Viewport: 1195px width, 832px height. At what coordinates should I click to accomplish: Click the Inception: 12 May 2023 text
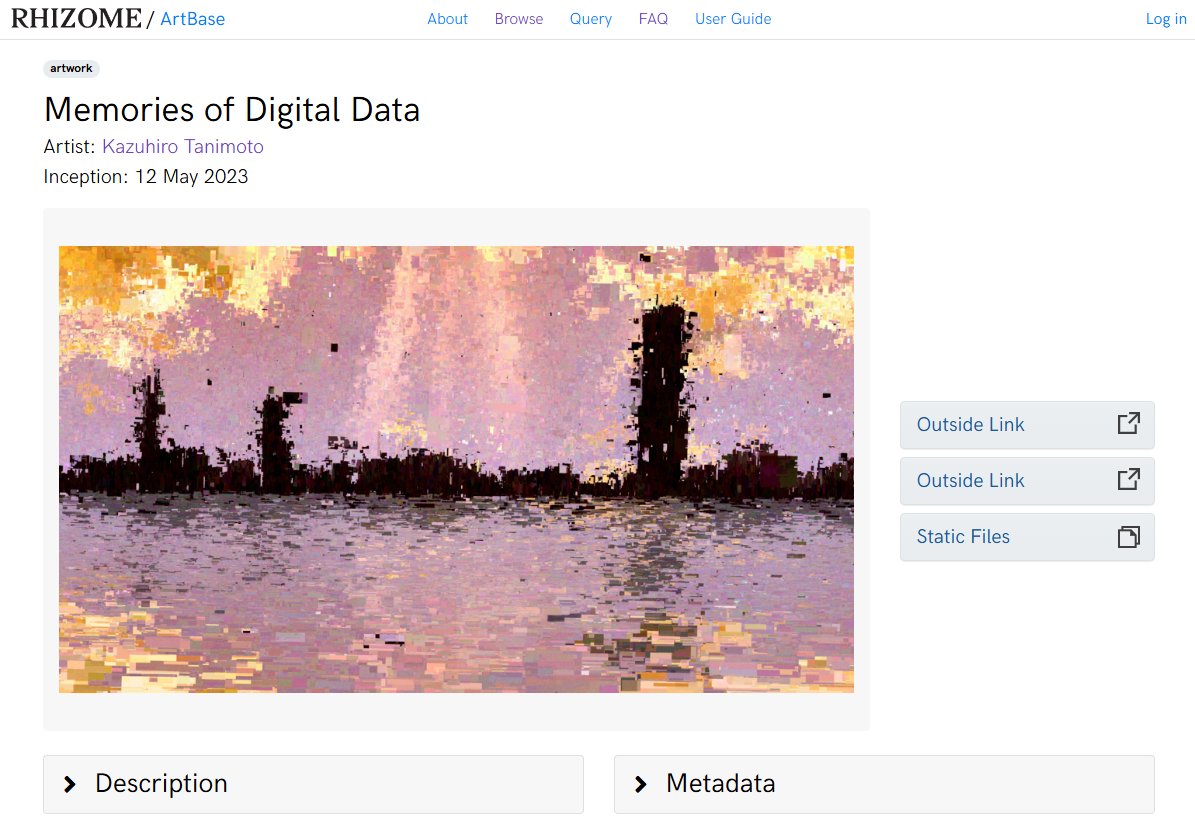point(146,177)
